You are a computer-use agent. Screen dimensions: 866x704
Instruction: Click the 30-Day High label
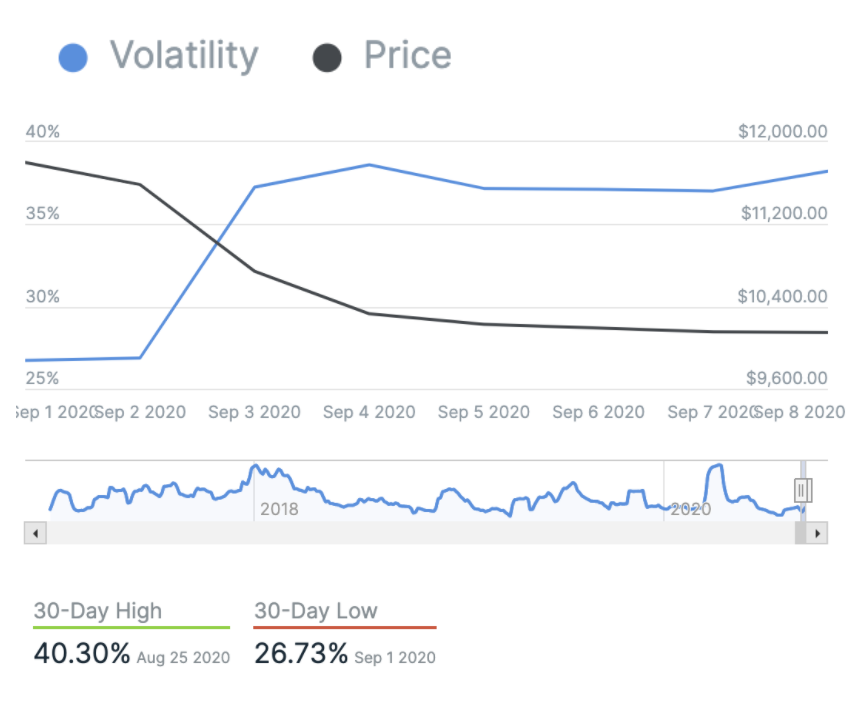pos(97,611)
